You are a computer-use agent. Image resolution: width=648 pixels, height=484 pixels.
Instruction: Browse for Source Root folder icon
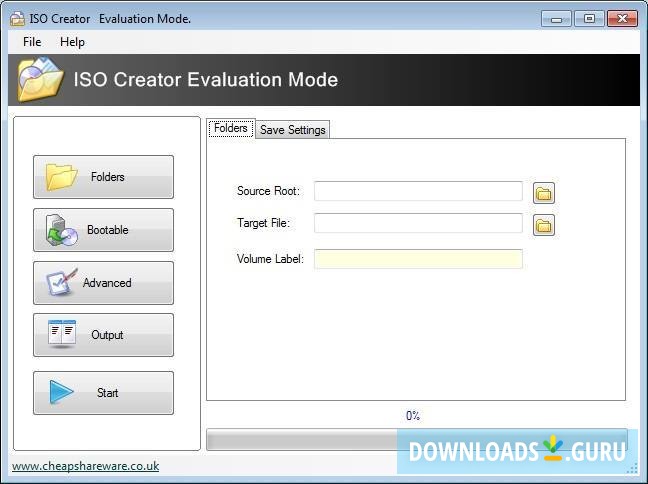(544, 193)
